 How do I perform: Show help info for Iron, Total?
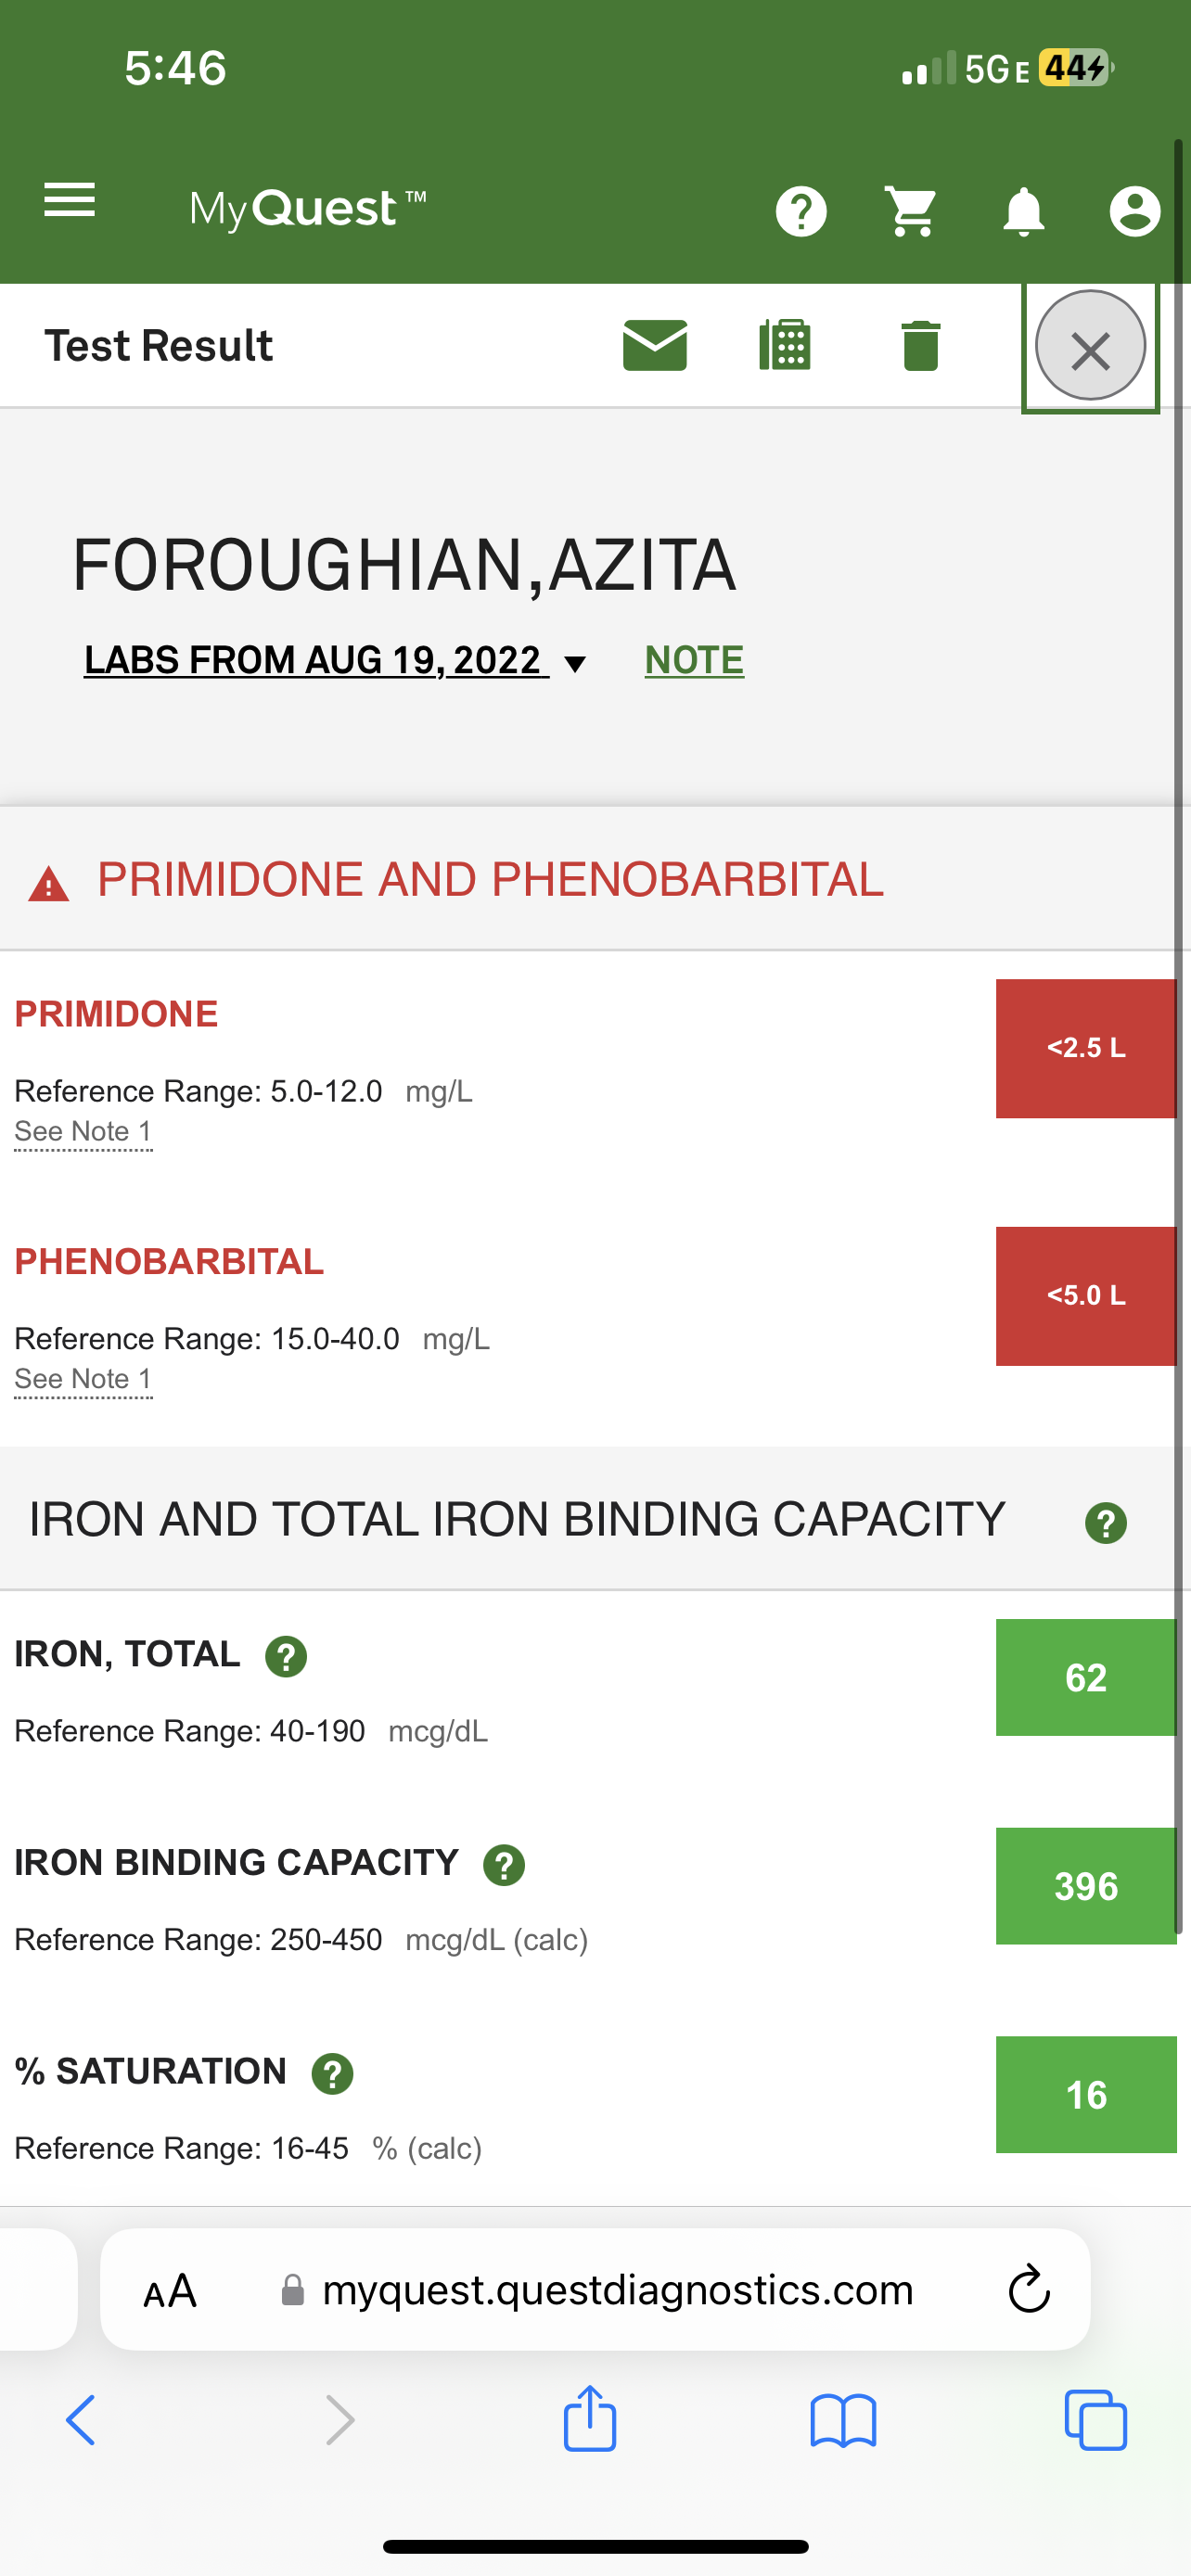(286, 1656)
